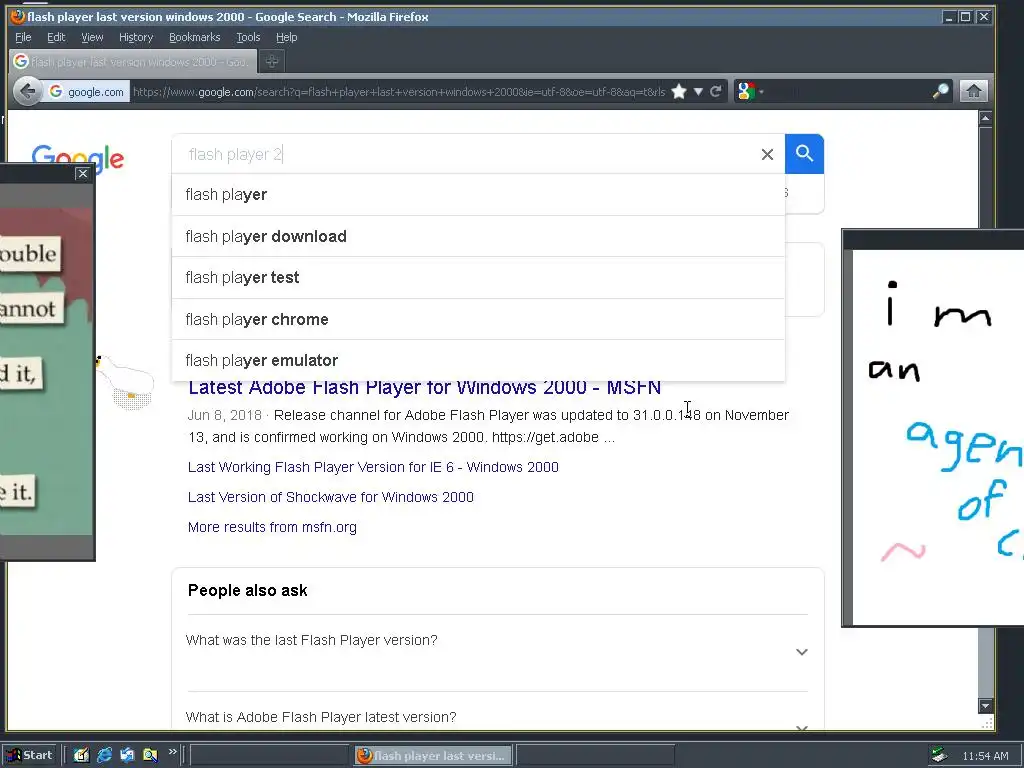Viewport: 1024px width, 768px height.
Task: Click the first quick launch icon beside Start
Action: coord(81,755)
